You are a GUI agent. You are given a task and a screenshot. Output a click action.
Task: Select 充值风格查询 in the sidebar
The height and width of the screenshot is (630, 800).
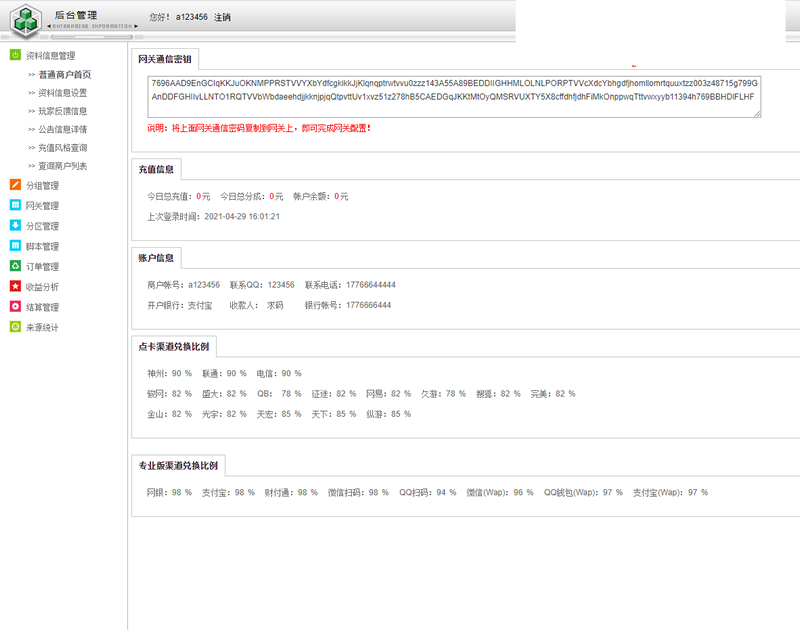(63, 148)
